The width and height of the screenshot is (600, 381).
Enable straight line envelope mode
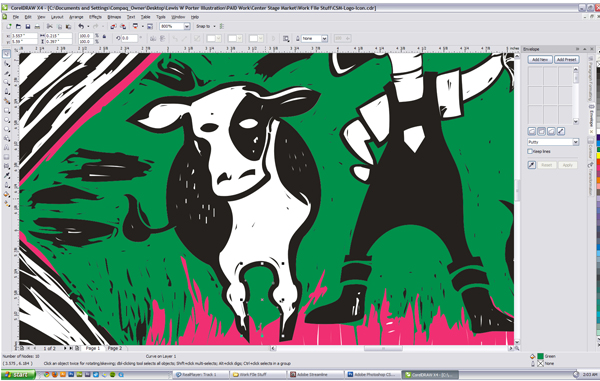(532, 131)
